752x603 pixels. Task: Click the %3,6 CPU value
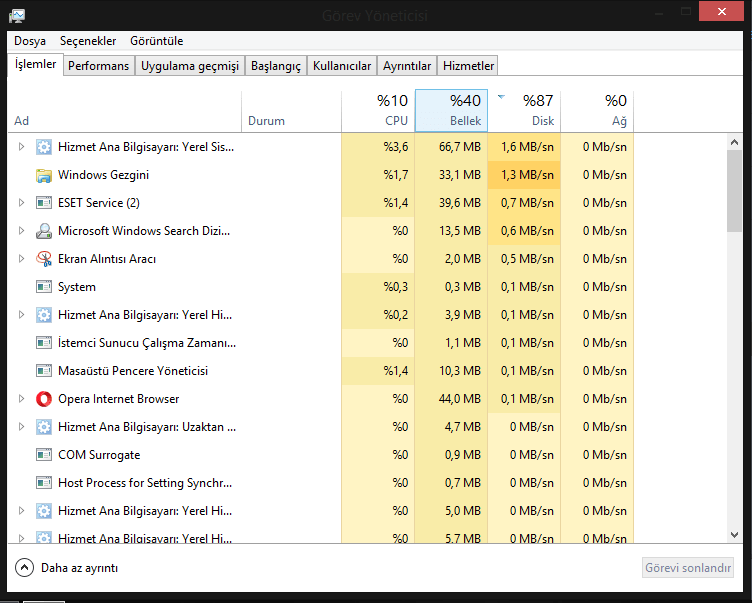(396, 147)
